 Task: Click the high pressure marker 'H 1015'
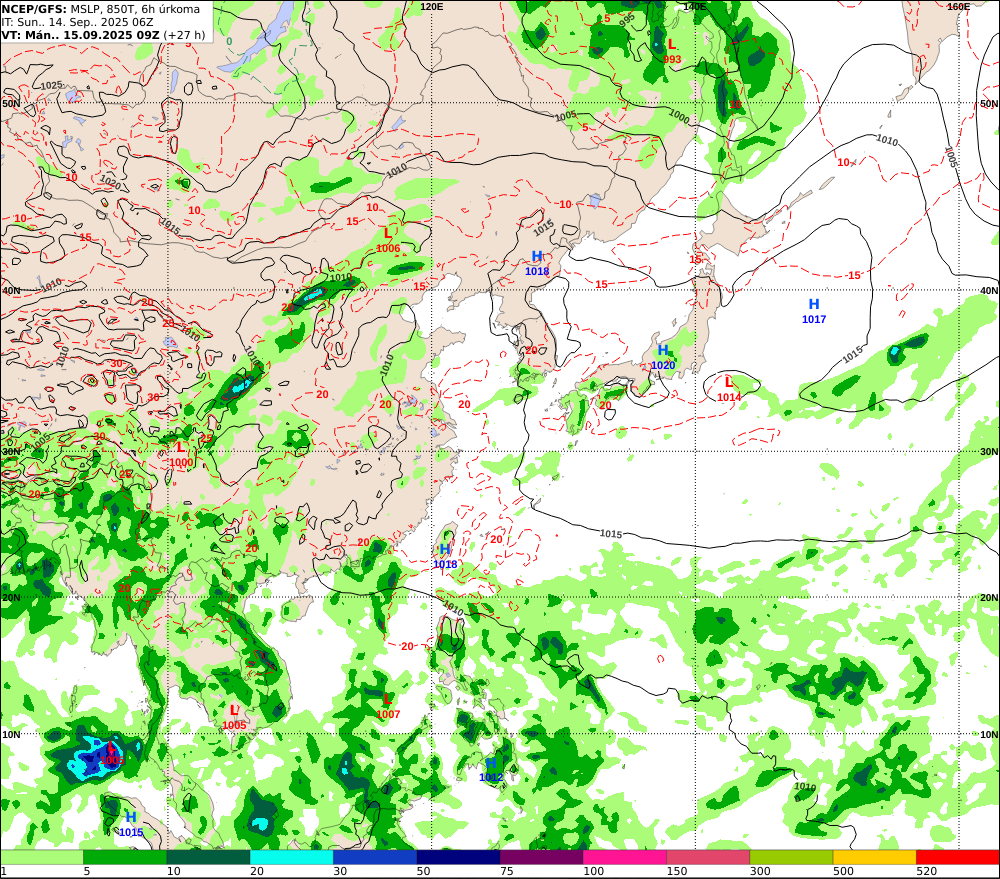click(131, 824)
